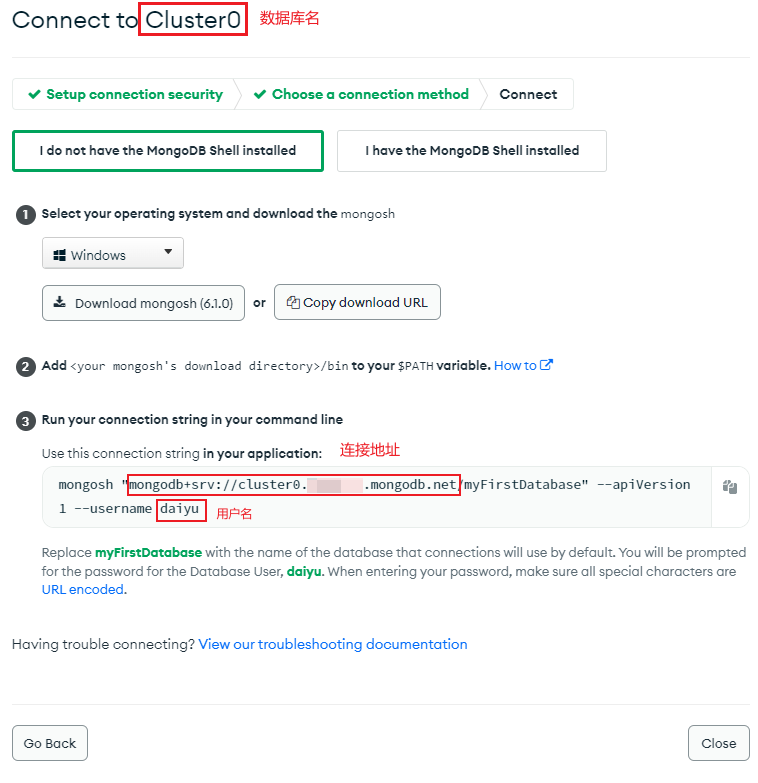The image size is (758, 783).
Task: Copy the connection string using clipboard icon
Action: [x=730, y=487]
